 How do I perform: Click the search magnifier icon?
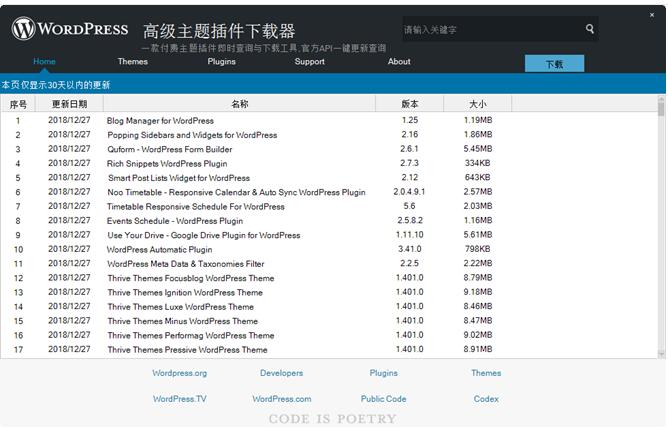[590, 29]
